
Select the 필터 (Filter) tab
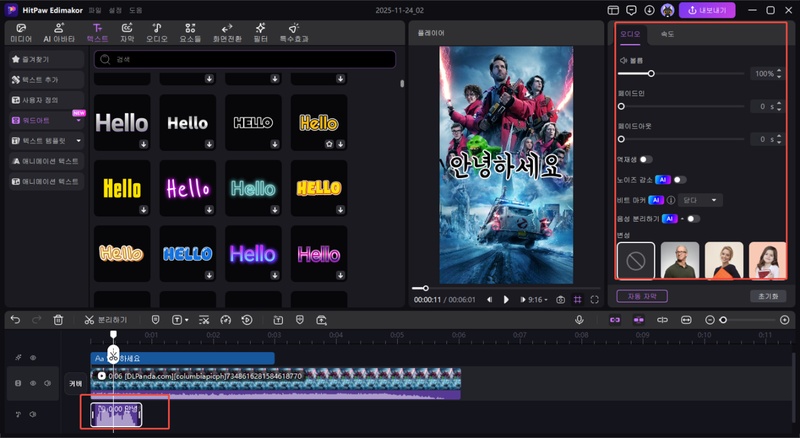coord(261,31)
